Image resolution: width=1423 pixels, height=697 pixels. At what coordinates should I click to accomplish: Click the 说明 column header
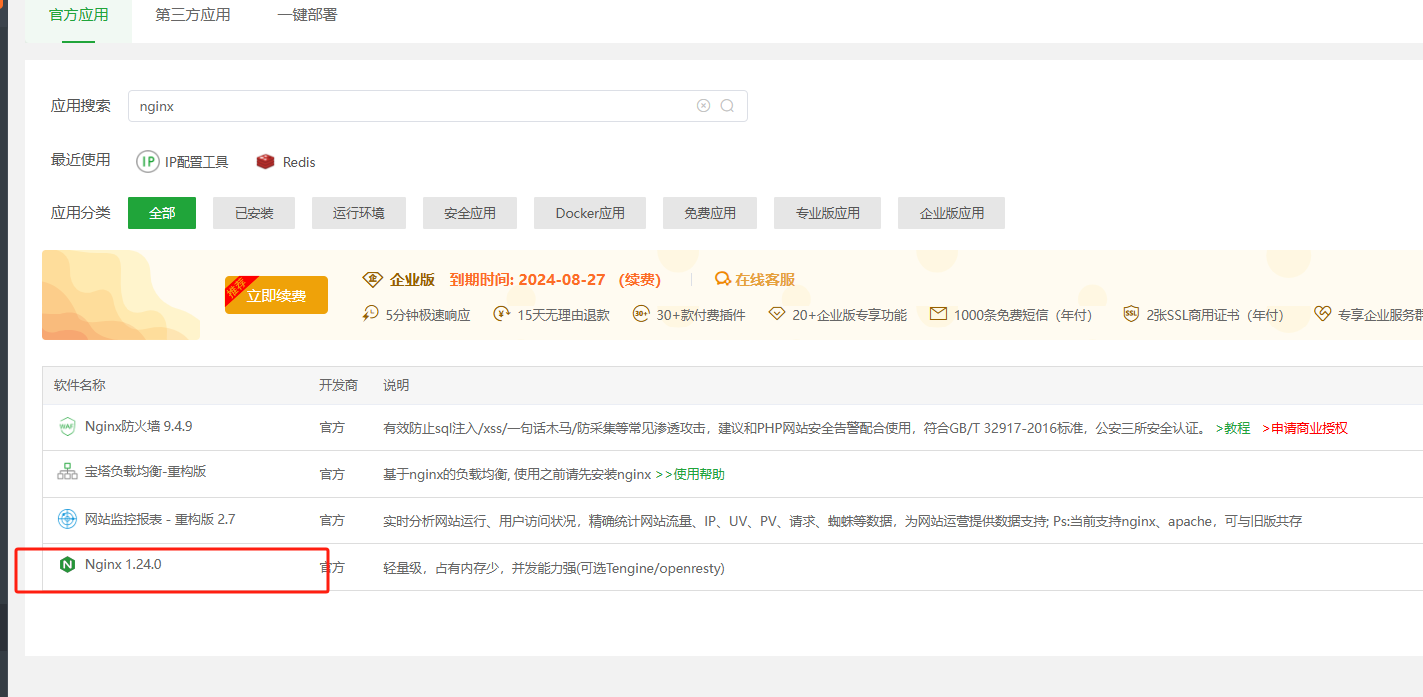pos(396,385)
